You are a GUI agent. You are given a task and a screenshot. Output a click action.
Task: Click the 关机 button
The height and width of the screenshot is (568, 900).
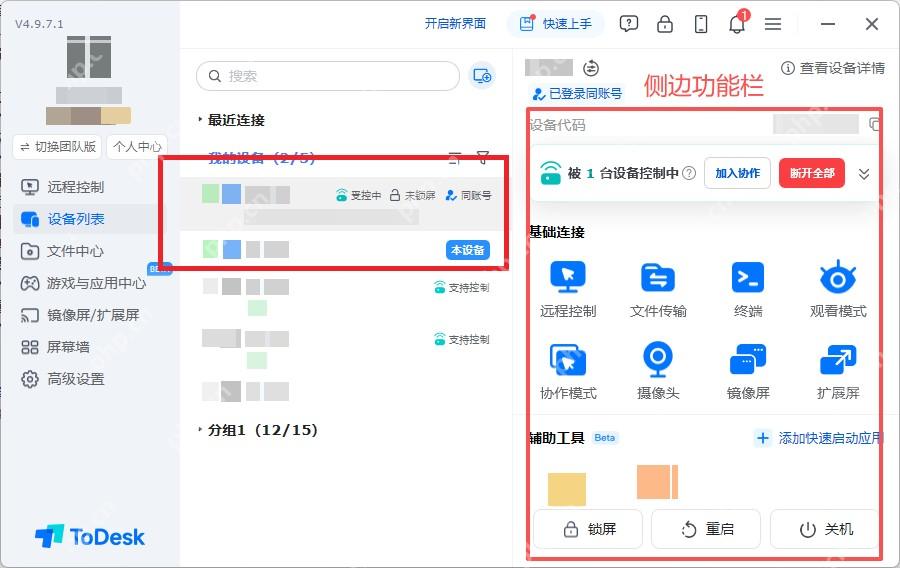click(x=825, y=529)
